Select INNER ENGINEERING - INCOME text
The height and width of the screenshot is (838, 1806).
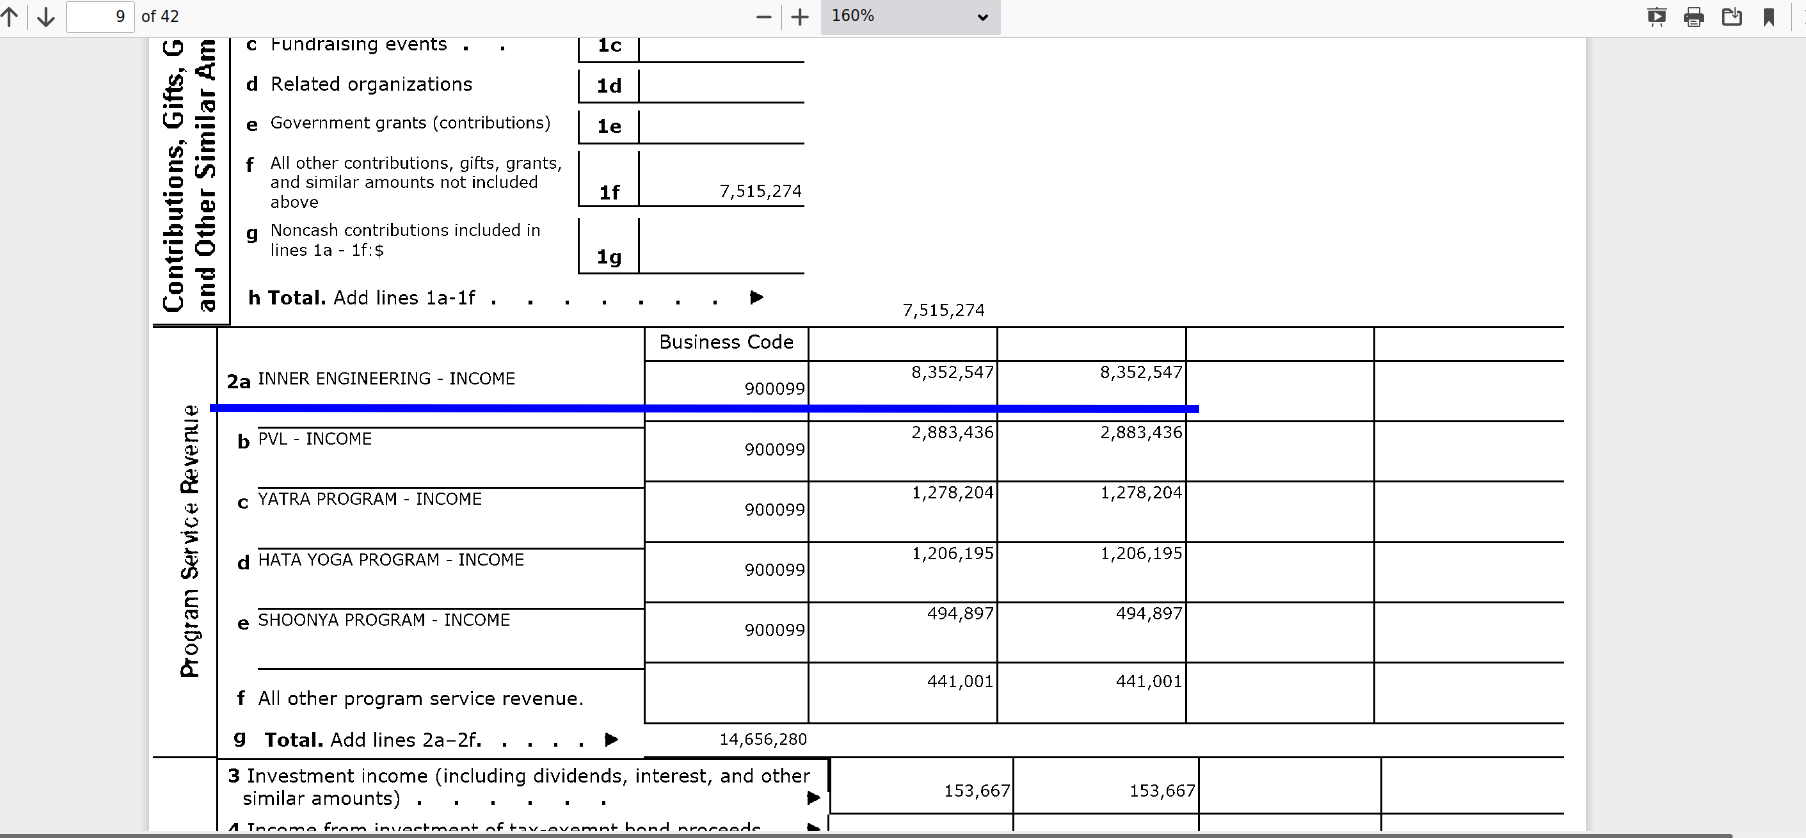point(387,379)
